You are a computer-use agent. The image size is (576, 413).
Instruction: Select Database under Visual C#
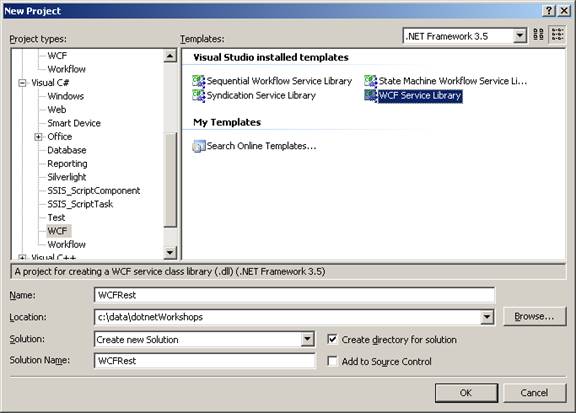pyautogui.click(x=66, y=150)
